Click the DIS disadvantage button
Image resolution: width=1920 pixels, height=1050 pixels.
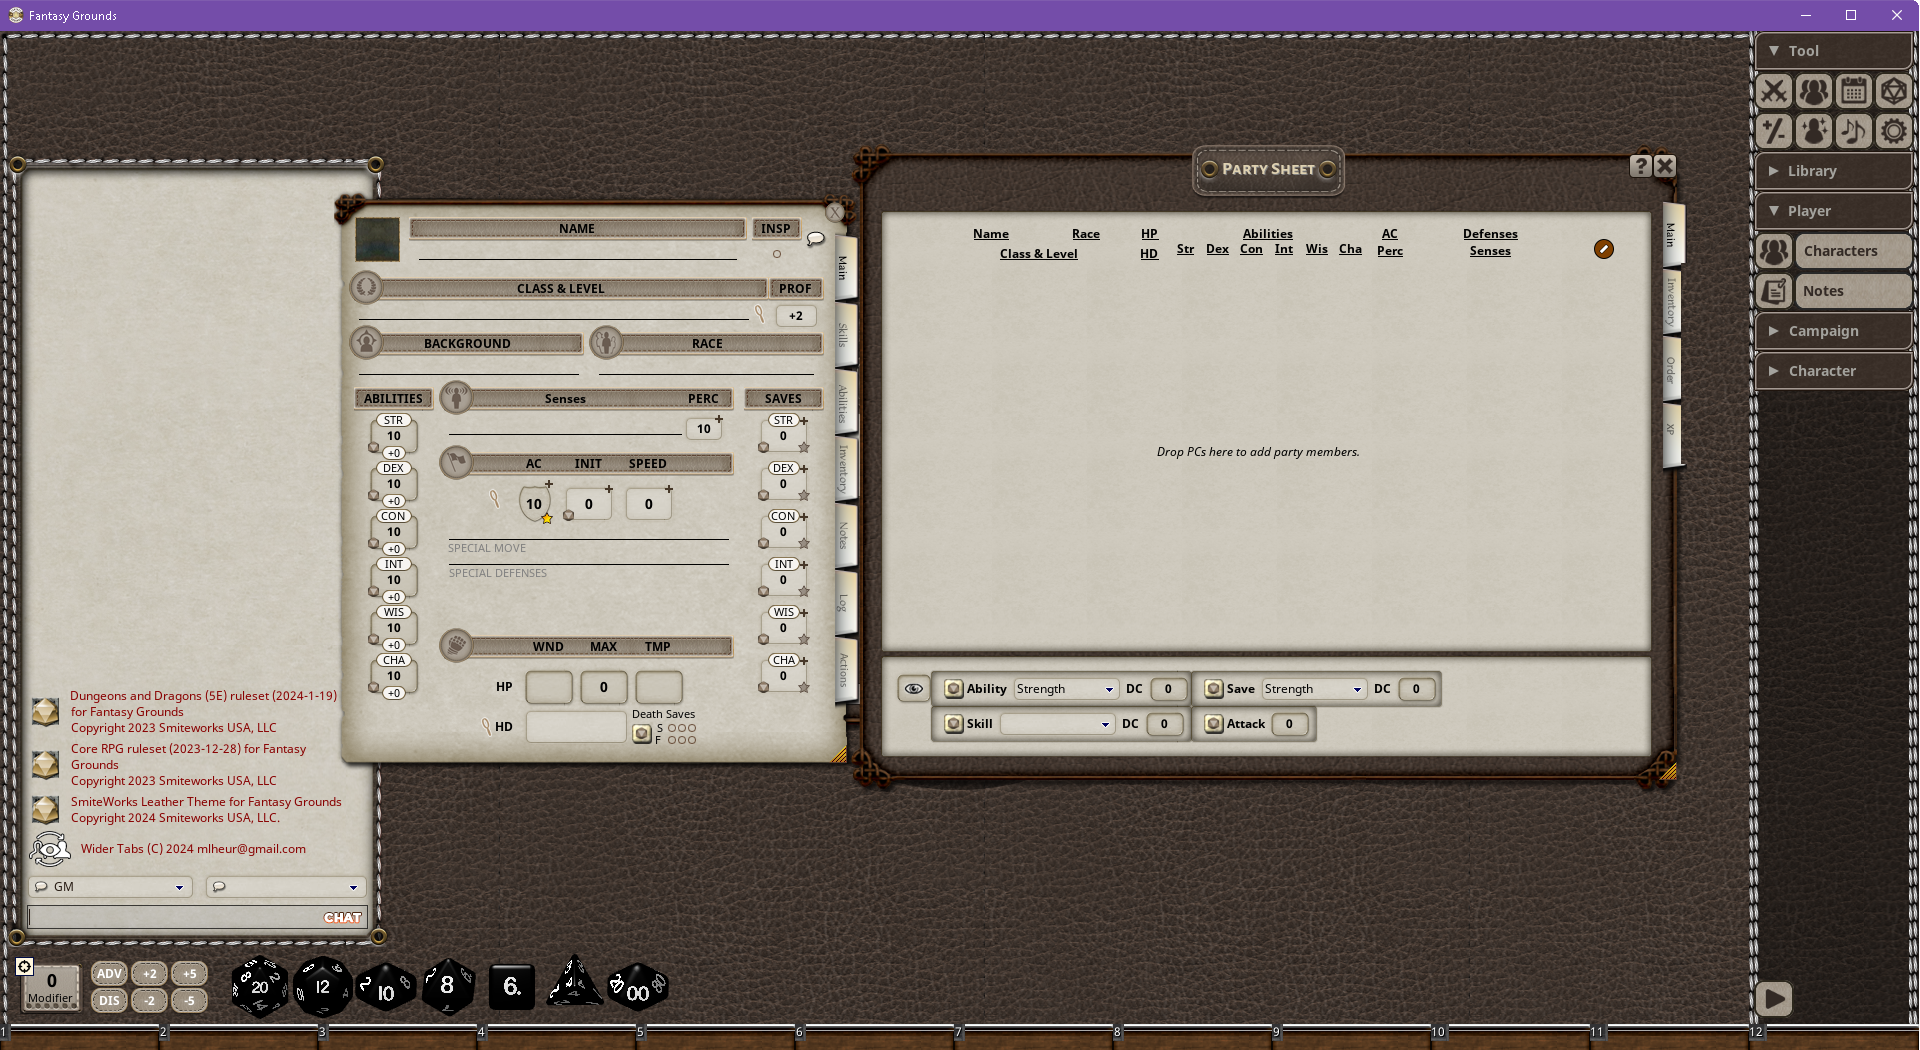109,1000
